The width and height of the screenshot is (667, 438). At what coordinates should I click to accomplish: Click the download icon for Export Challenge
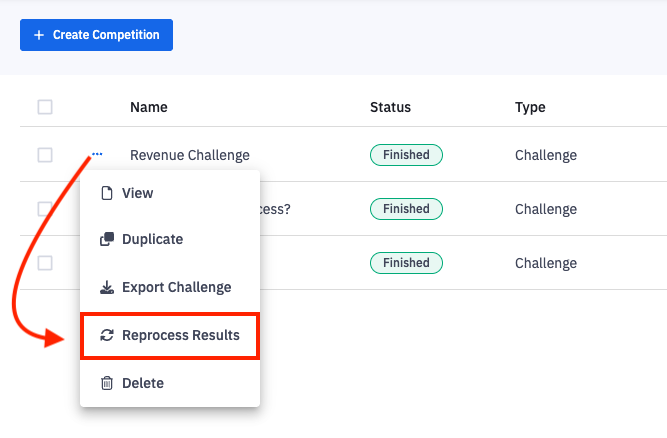point(107,288)
